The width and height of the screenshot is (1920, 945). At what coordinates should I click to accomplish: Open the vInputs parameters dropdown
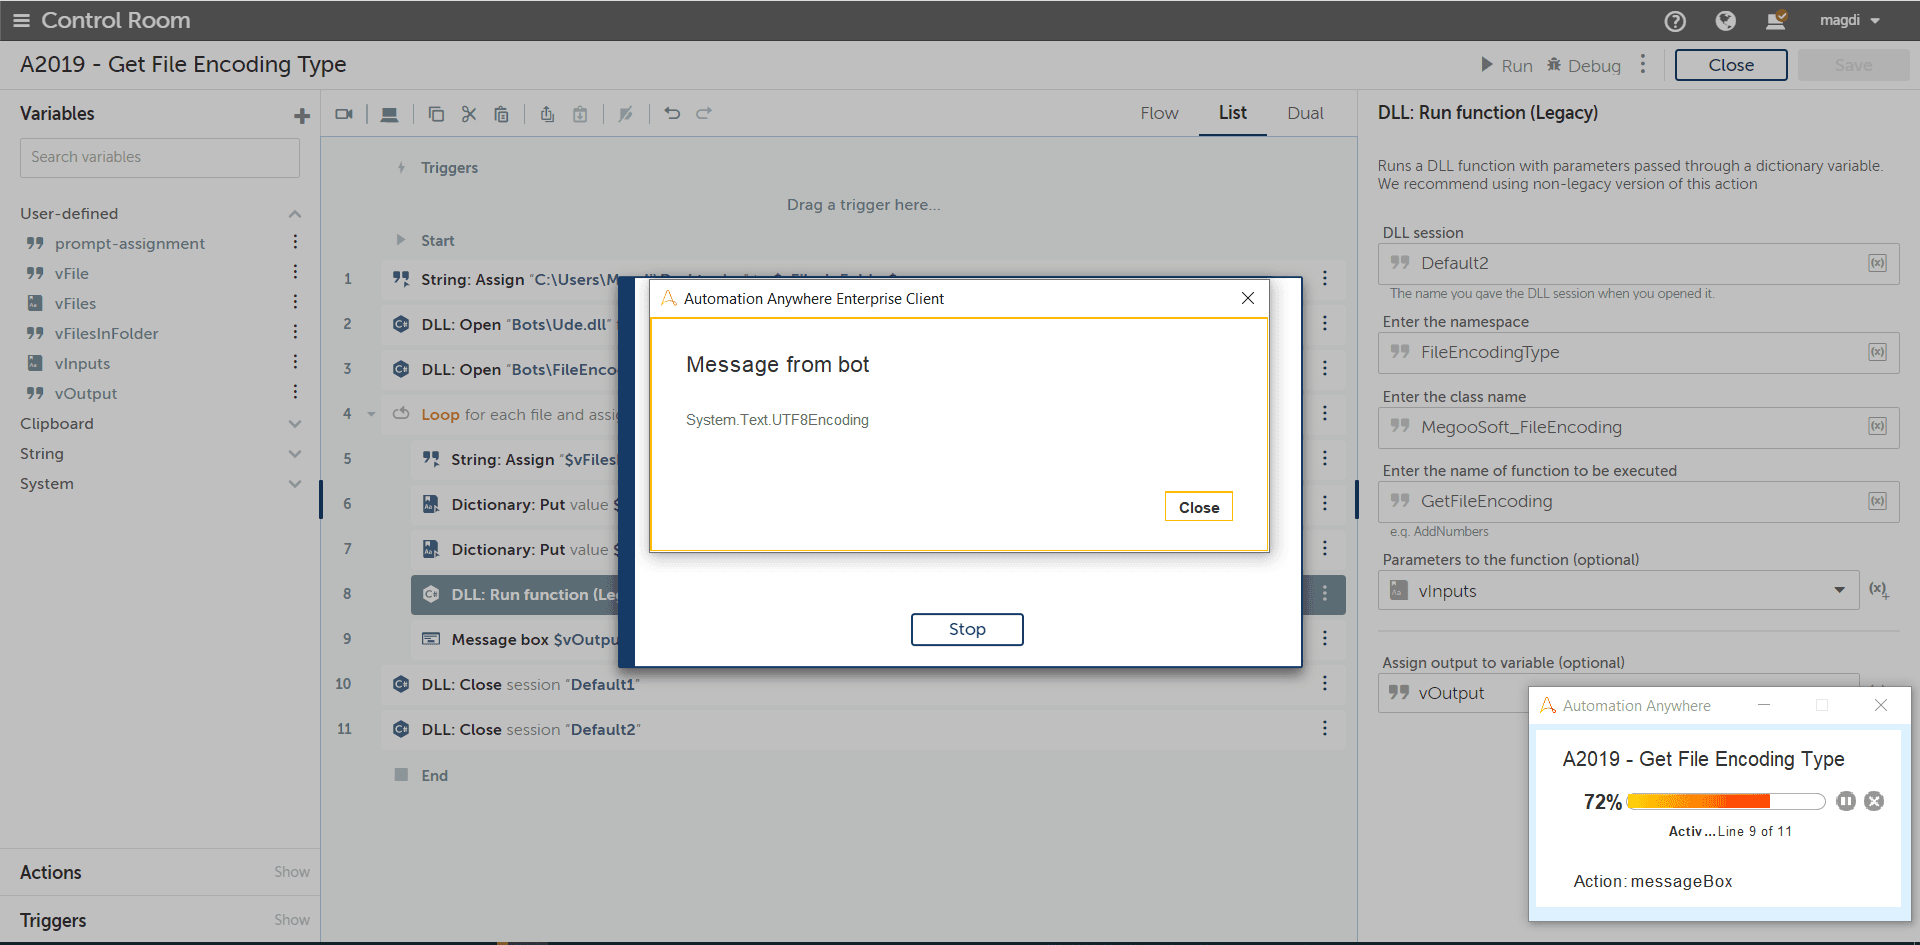[1618, 591]
